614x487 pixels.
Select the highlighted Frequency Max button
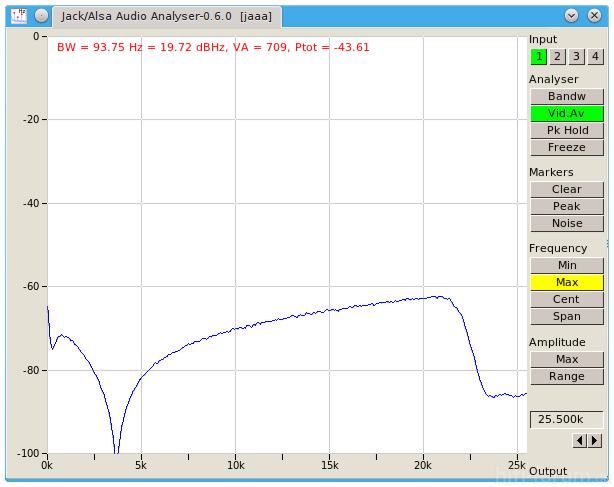pyautogui.click(x=567, y=283)
